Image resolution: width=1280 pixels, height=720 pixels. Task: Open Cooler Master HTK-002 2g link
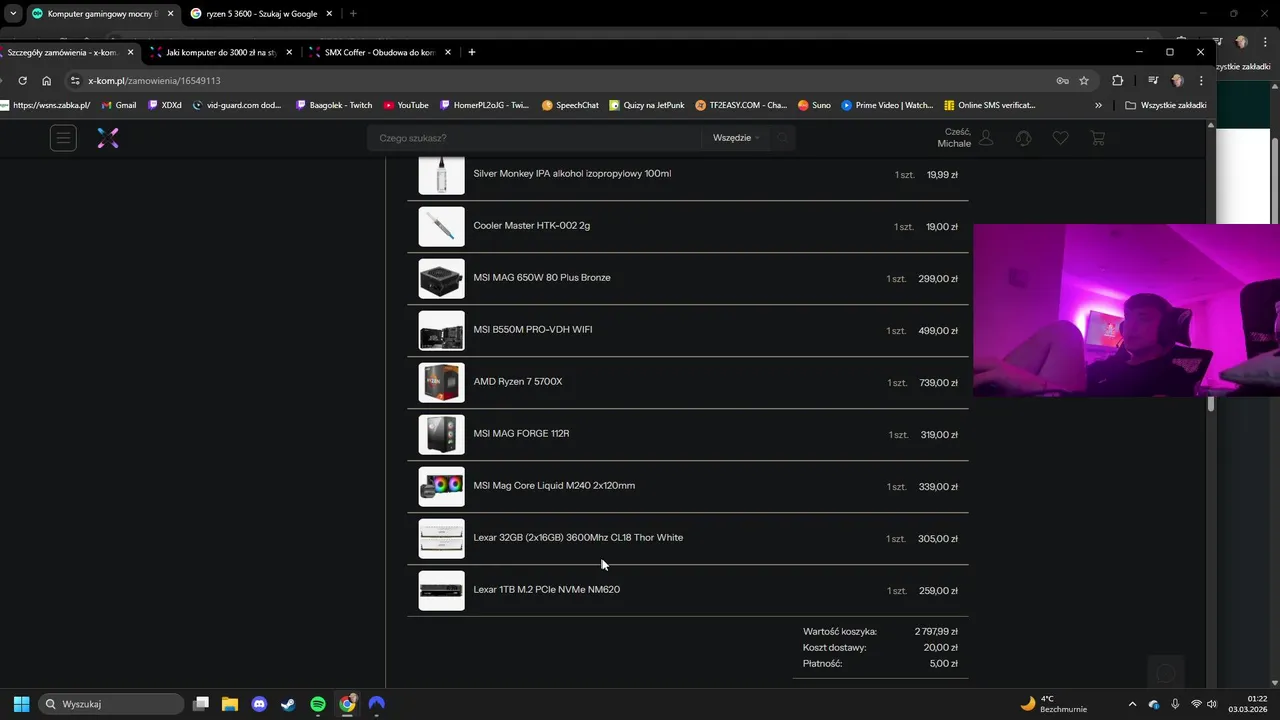[x=532, y=226]
